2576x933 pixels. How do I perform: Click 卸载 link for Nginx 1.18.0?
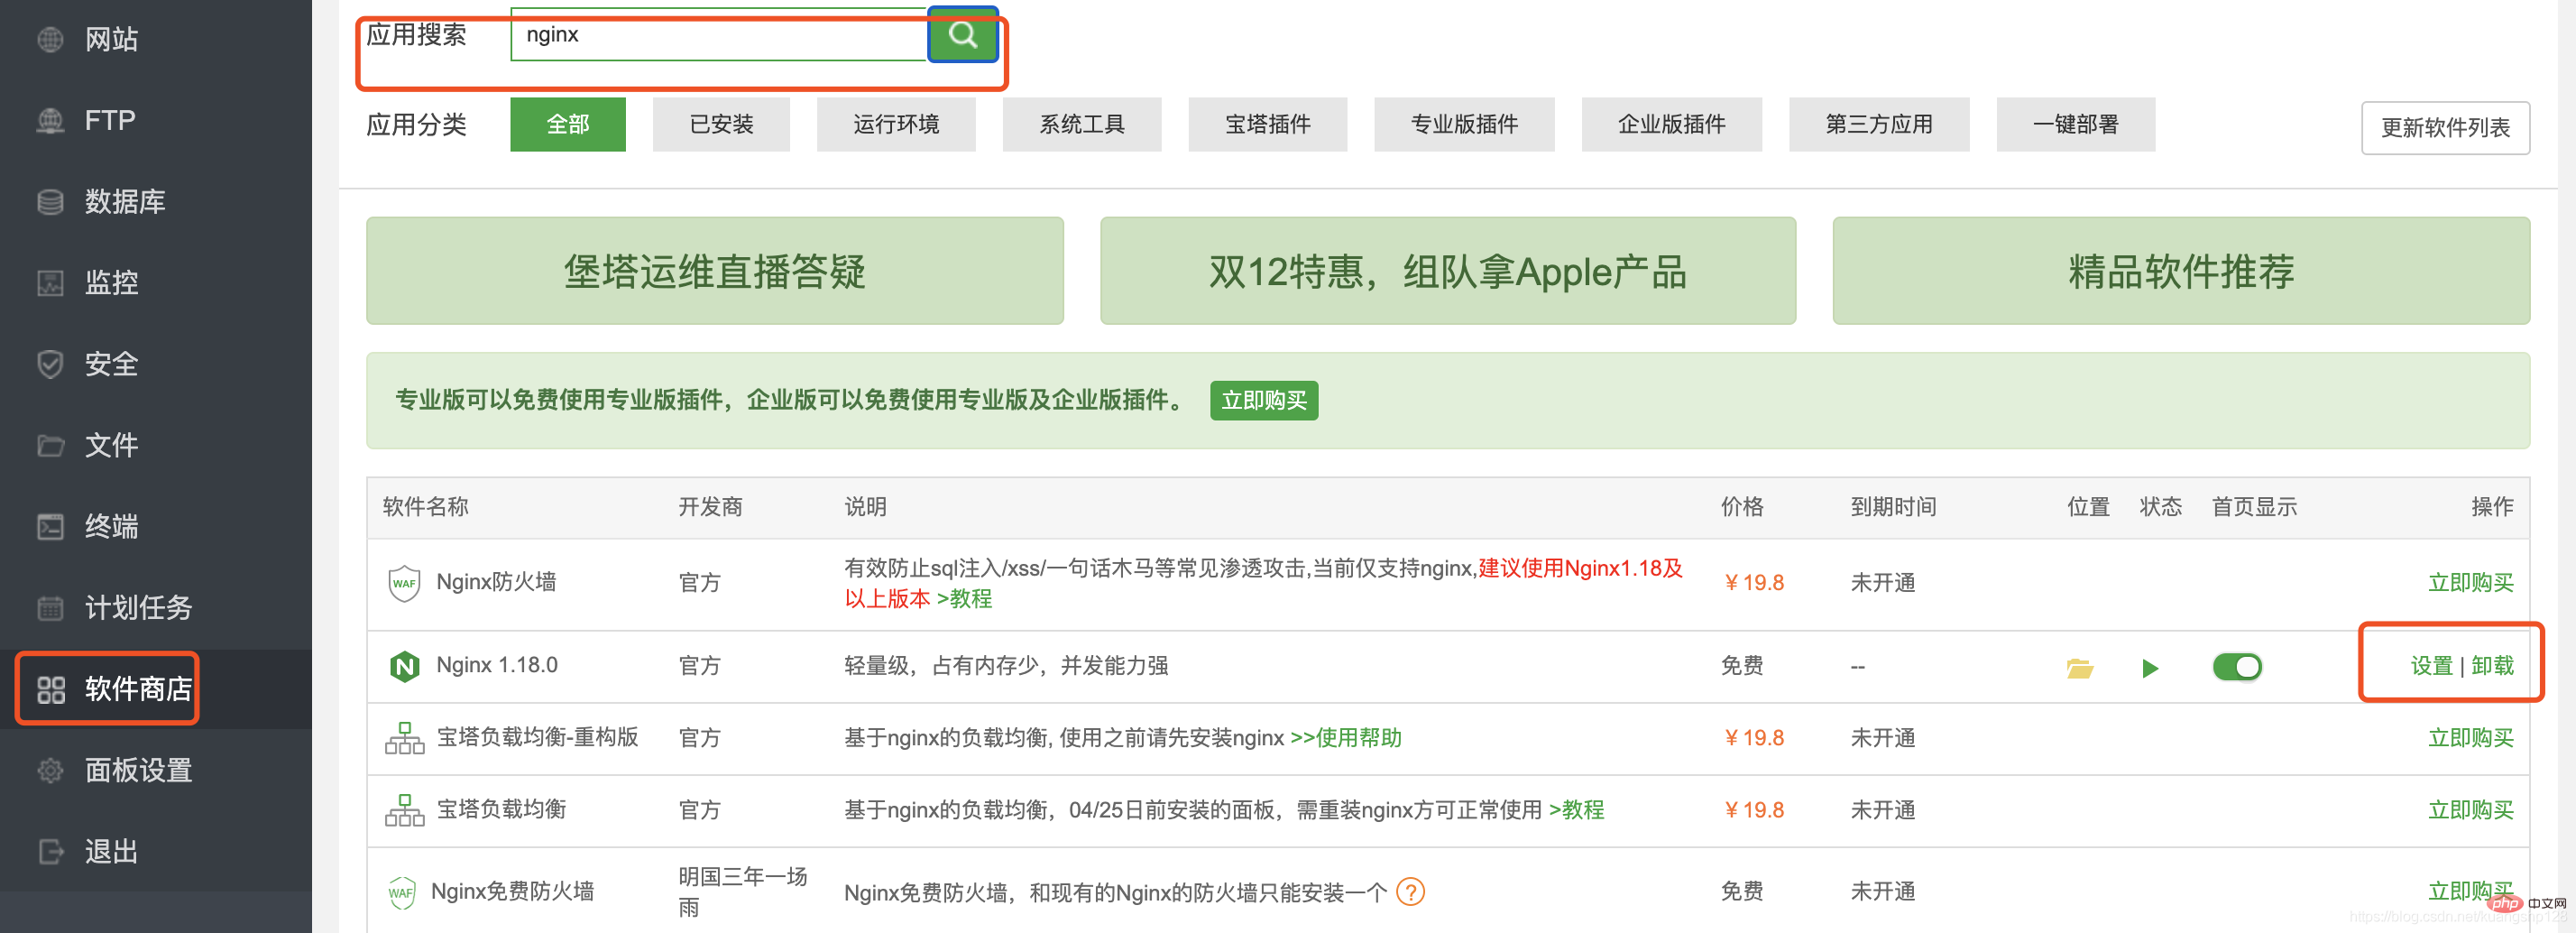(2492, 666)
